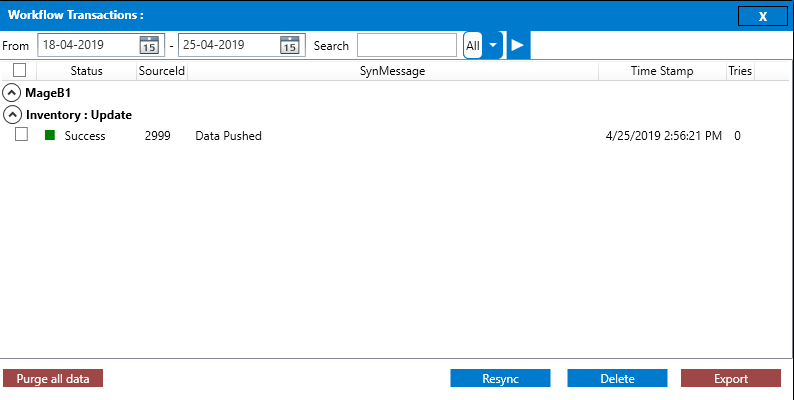Focus the Search text field
Image resolution: width=794 pixels, height=400 pixels.
(x=406, y=45)
